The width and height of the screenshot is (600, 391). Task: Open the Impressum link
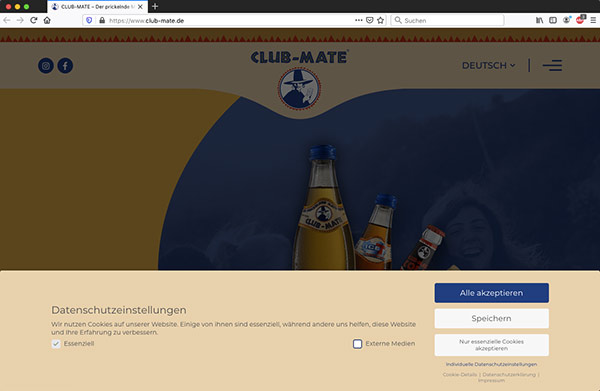point(491,380)
